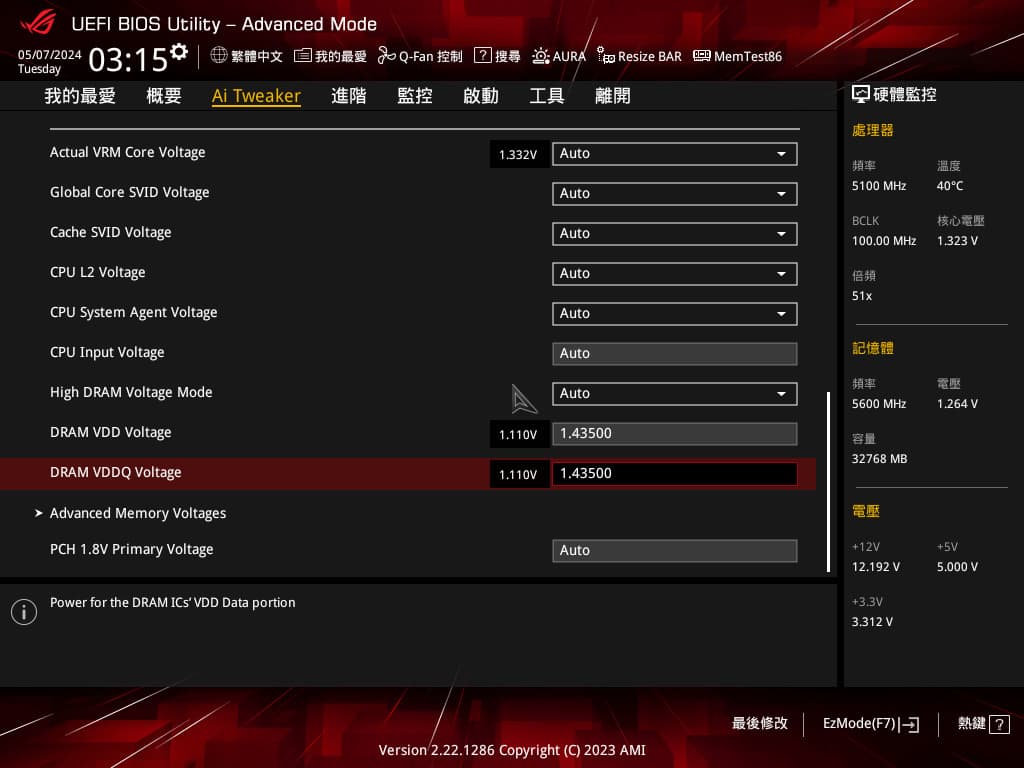Open High DRAM Voltage Mode dropdown
Viewport: 1024px width, 768px height.
[x=675, y=394]
